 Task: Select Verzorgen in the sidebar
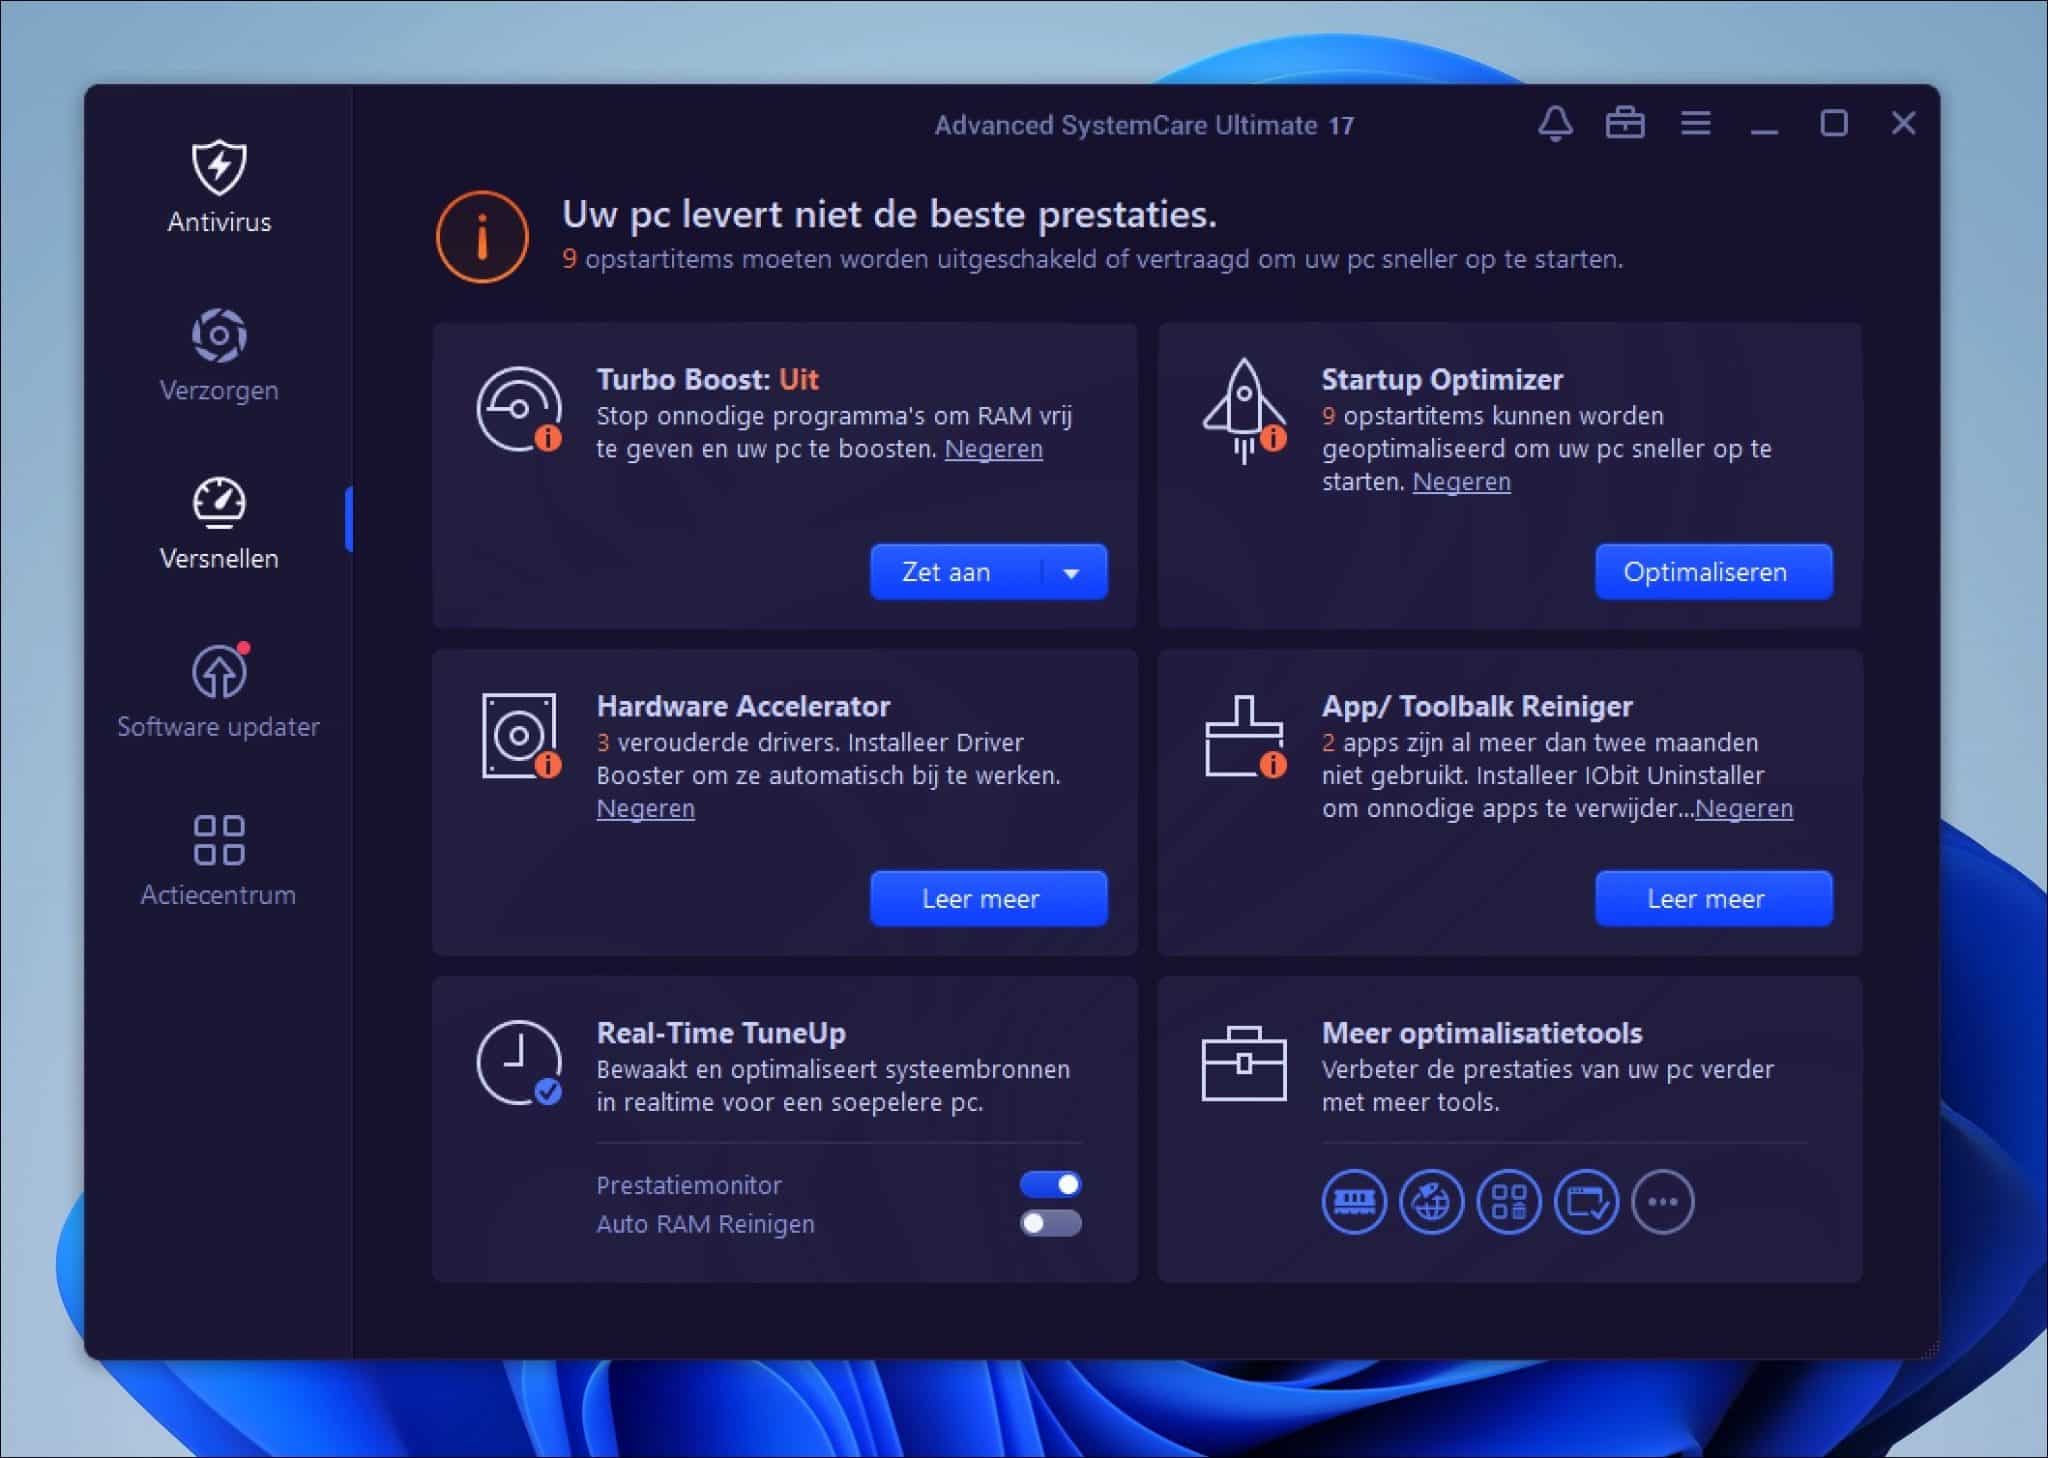[x=219, y=355]
